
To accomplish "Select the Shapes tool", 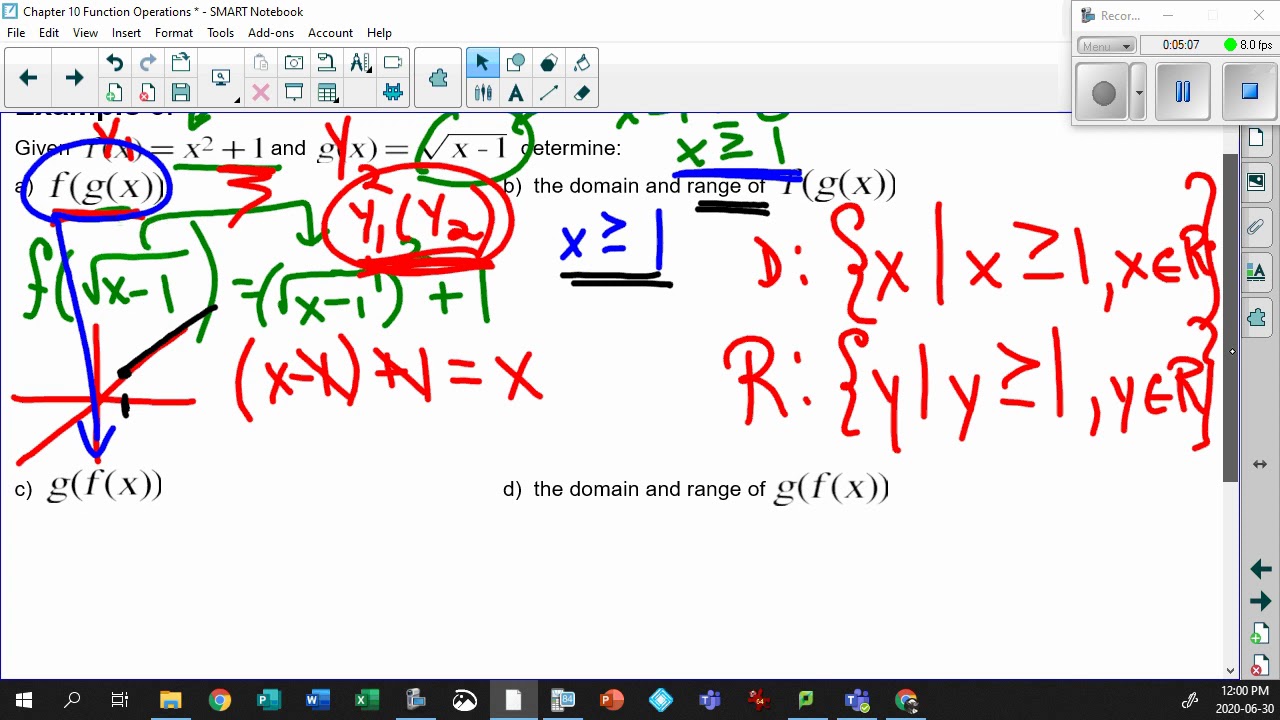I will tap(515, 63).
